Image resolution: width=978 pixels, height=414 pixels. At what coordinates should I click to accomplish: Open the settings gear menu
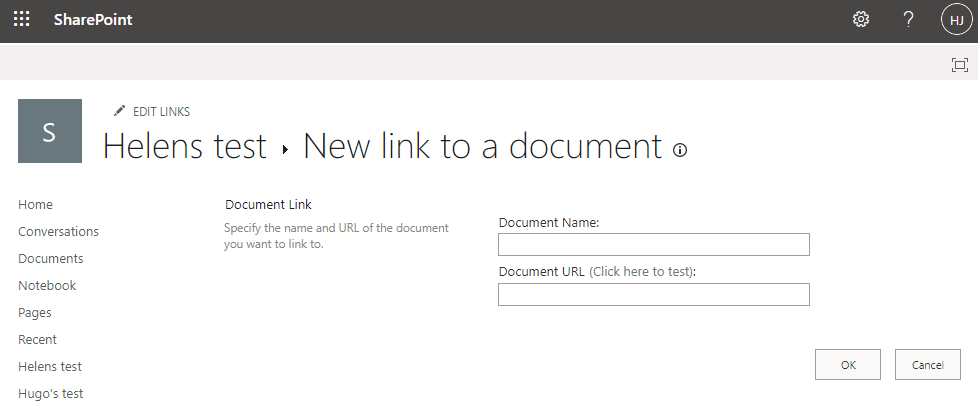pos(860,20)
